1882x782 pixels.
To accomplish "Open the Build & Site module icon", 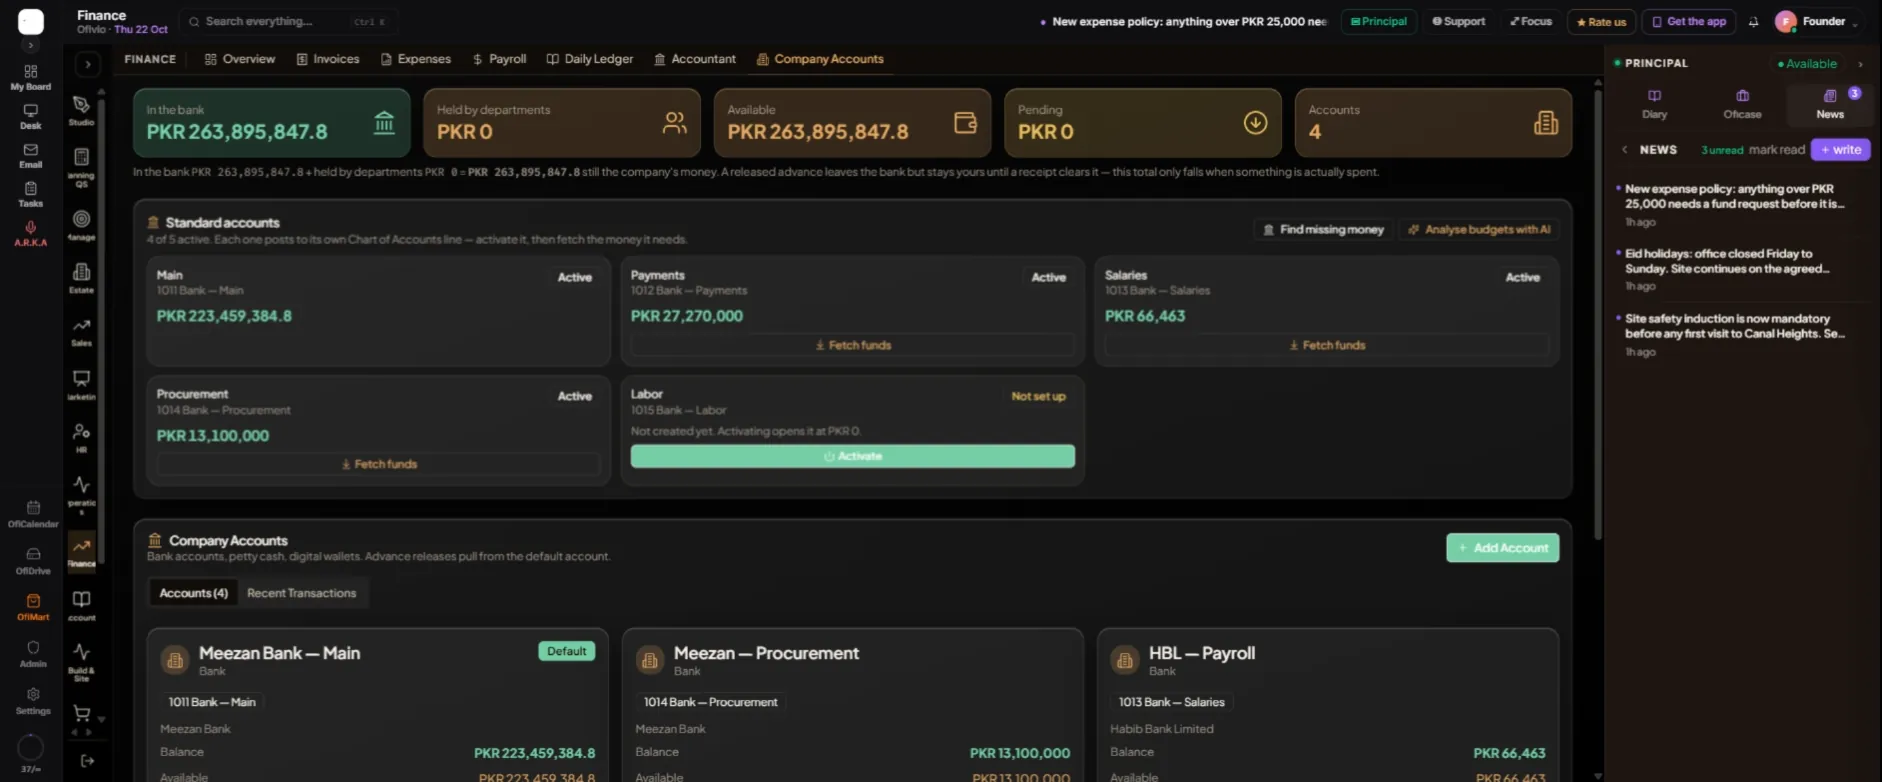I will tap(82, 662).
